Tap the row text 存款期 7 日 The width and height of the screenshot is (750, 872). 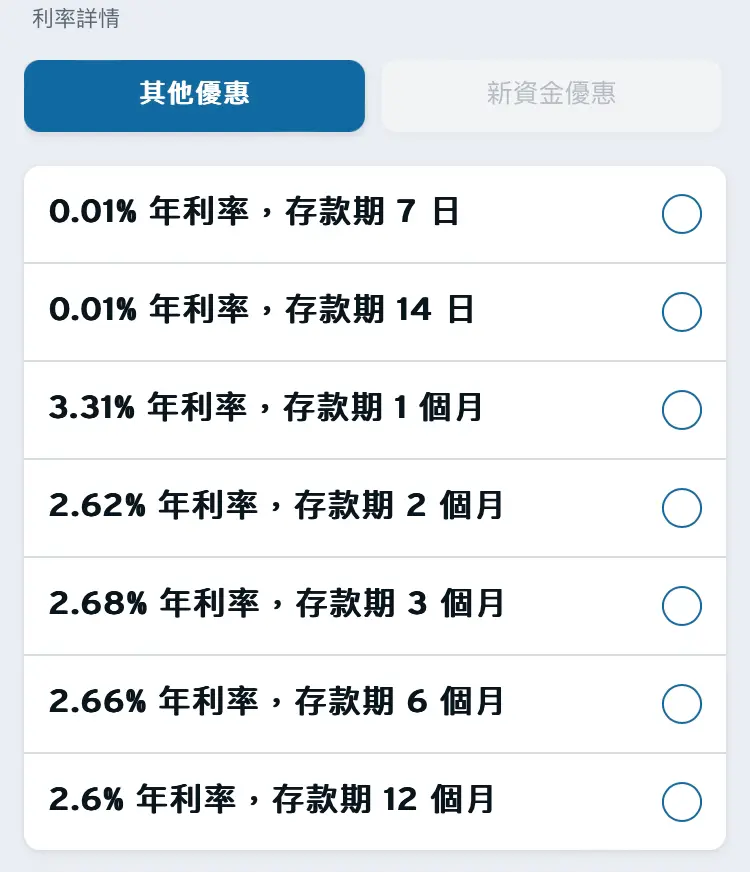coord(372,211)
